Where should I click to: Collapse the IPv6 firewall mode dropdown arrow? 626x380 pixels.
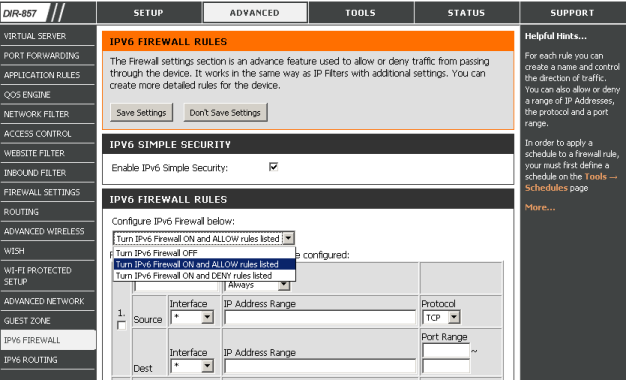pyautogui.click(x=288, y=239)
